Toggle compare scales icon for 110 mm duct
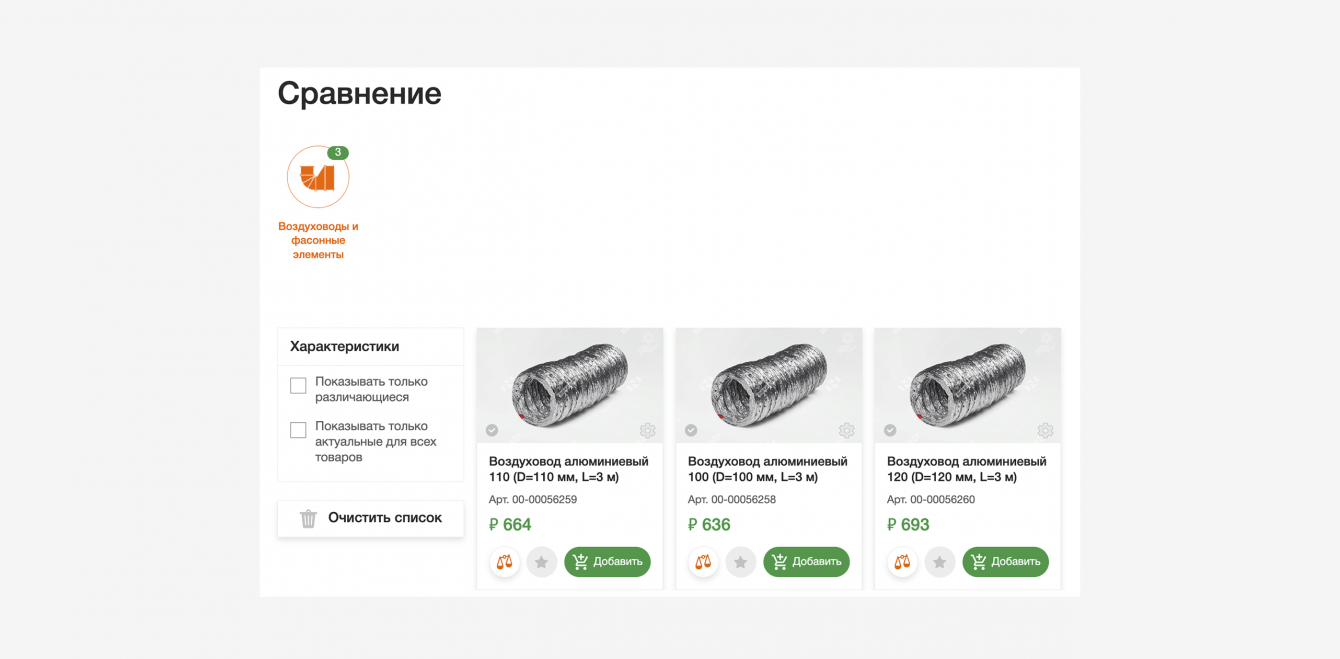Viewport: 1340px width, 659px height. [504, 562]
